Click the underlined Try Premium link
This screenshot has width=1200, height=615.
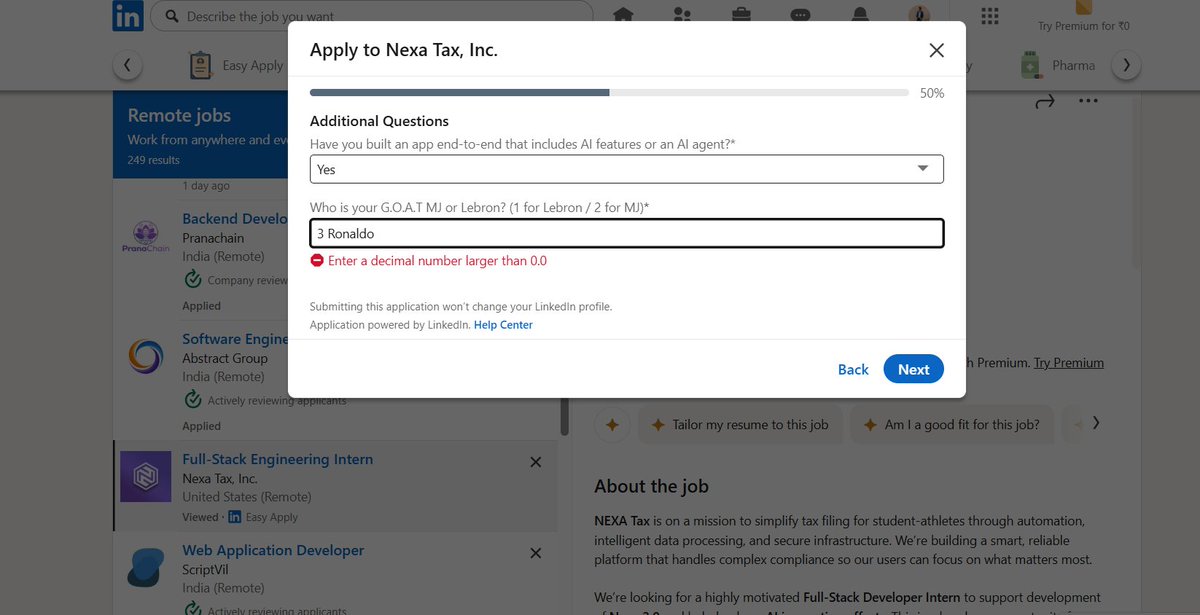coord(1069,363)
